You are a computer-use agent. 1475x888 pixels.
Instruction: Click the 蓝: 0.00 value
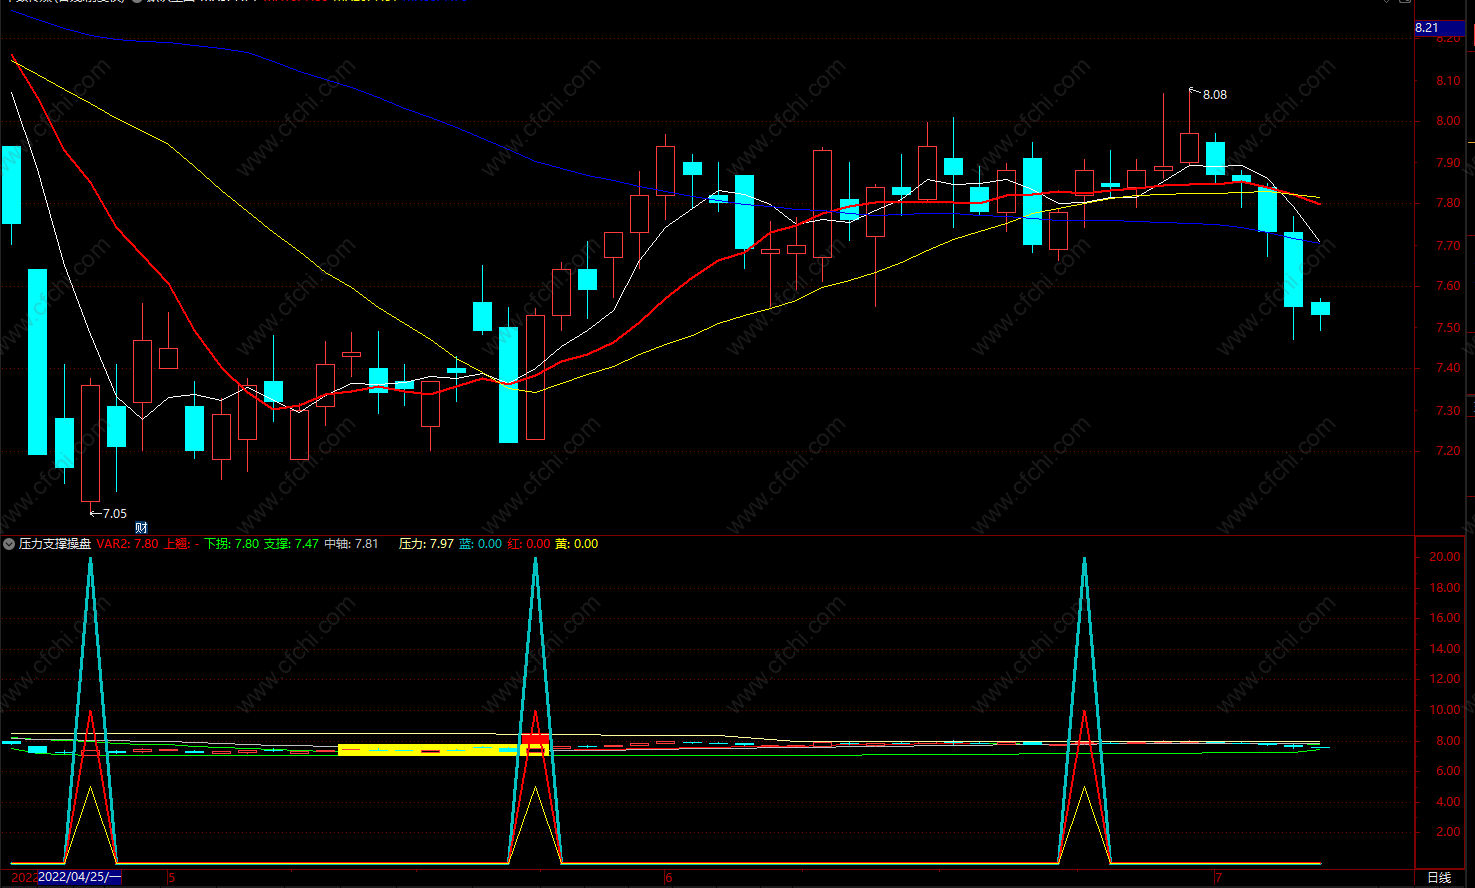click(480, 544)
